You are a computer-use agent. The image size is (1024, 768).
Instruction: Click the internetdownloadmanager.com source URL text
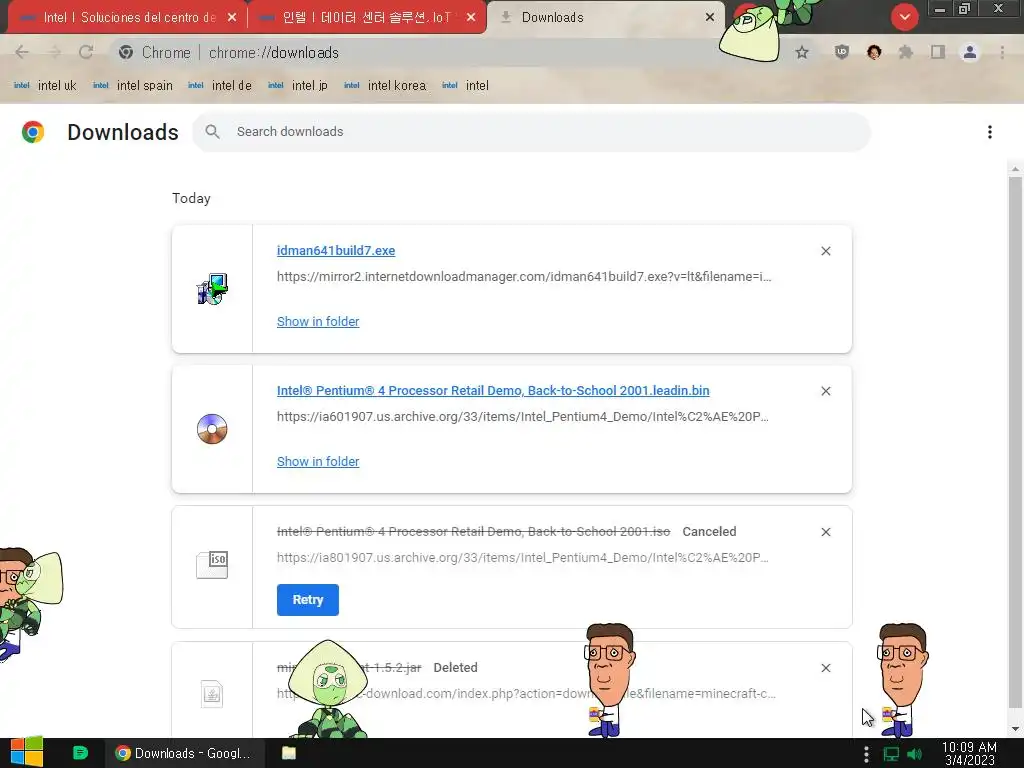[524, 277]
